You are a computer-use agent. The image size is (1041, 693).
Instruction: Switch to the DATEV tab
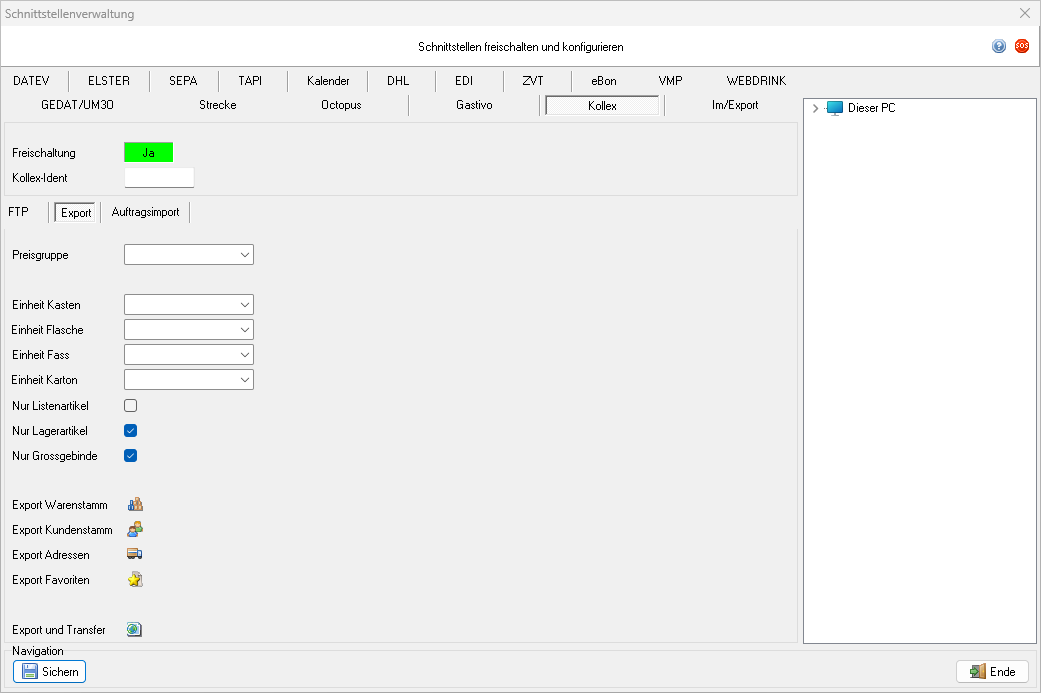tap(31, 81)
